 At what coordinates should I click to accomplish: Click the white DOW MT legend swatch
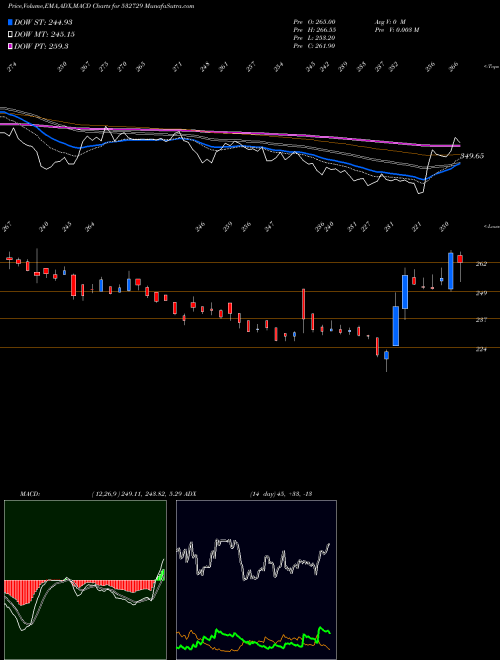click(11, 34)
